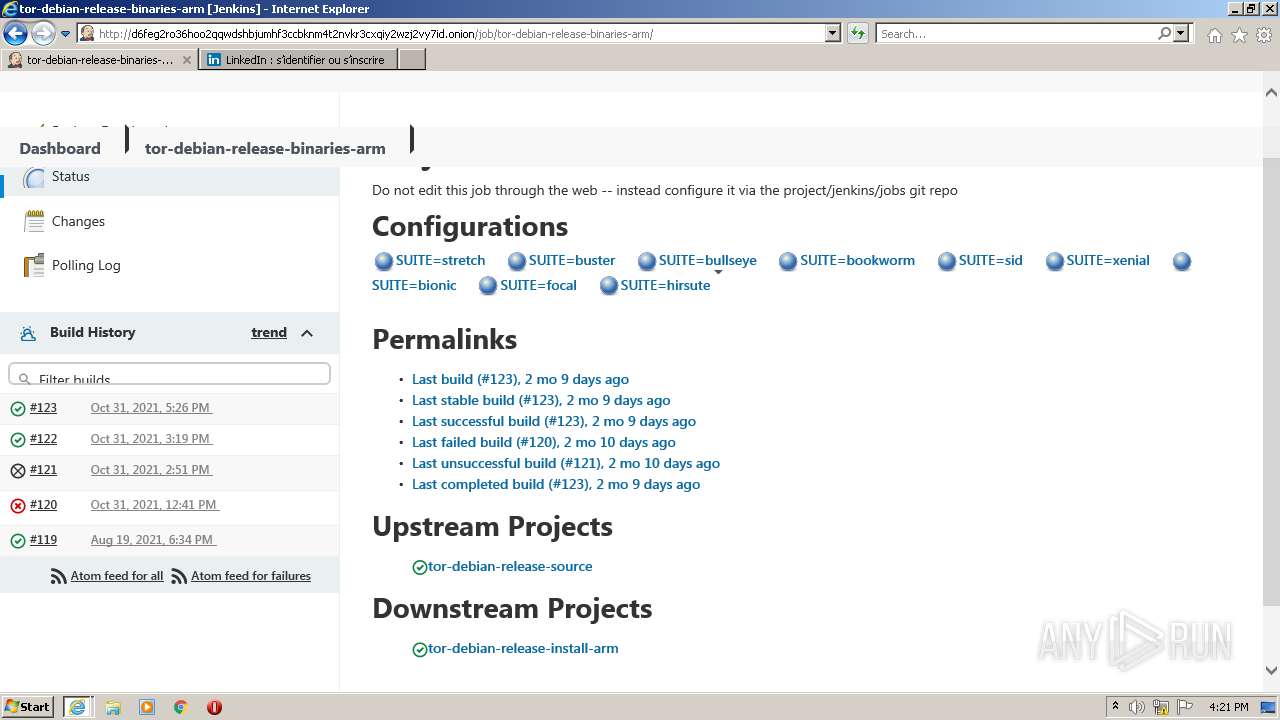Open the Favorites star icon
Screen dimensions: 1280x720
click(1239, 35)
